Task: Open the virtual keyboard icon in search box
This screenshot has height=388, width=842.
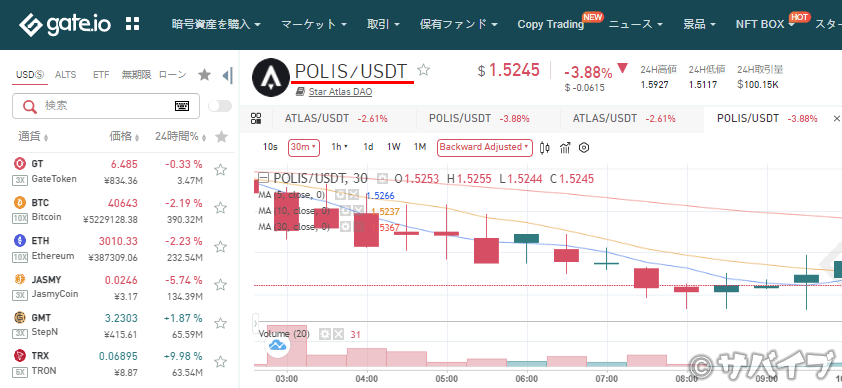Action: (x=182, y=106)
